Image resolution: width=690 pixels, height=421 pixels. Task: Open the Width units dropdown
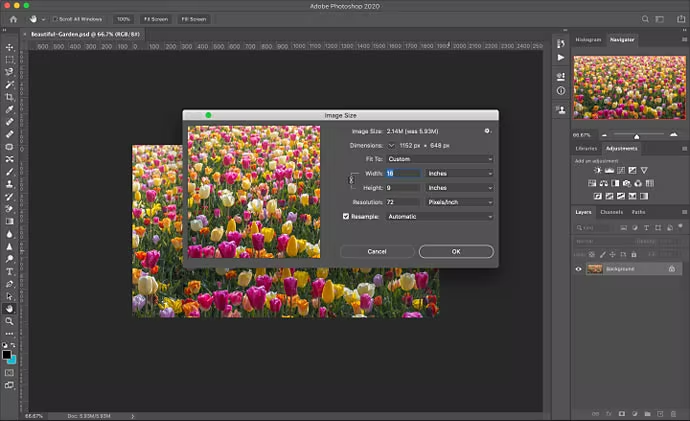click(459, 173)
